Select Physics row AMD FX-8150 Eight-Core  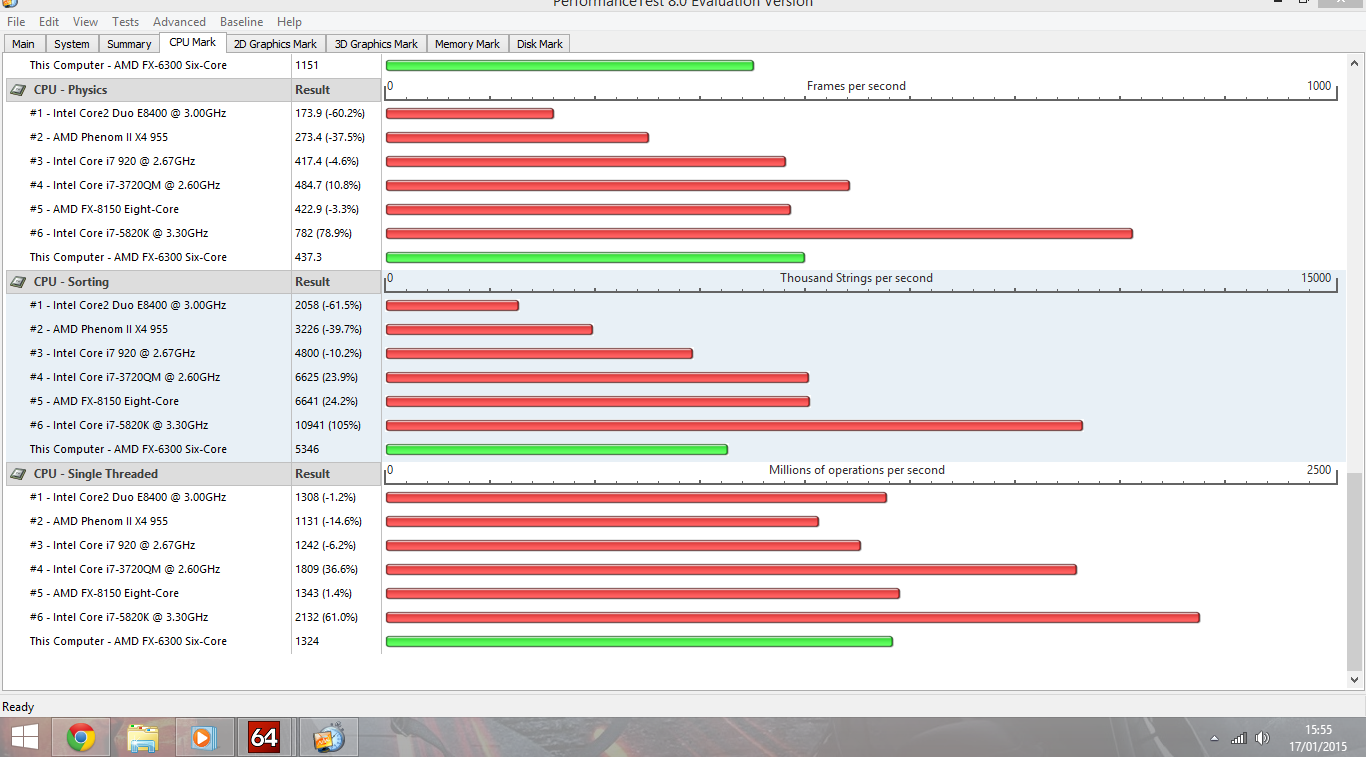pos(104,209)
